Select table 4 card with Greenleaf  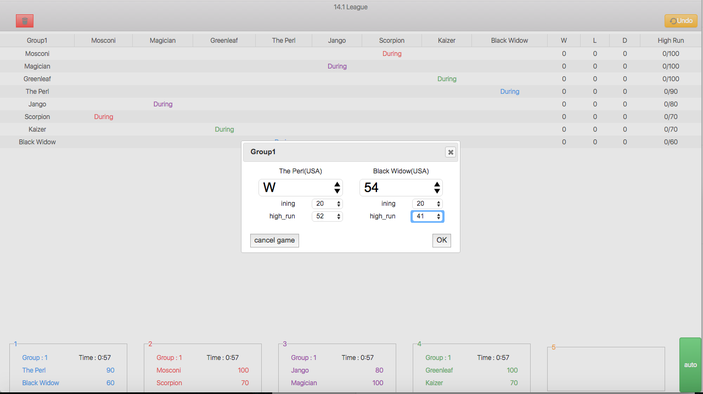pyautogui.click(x=472, y=368)
